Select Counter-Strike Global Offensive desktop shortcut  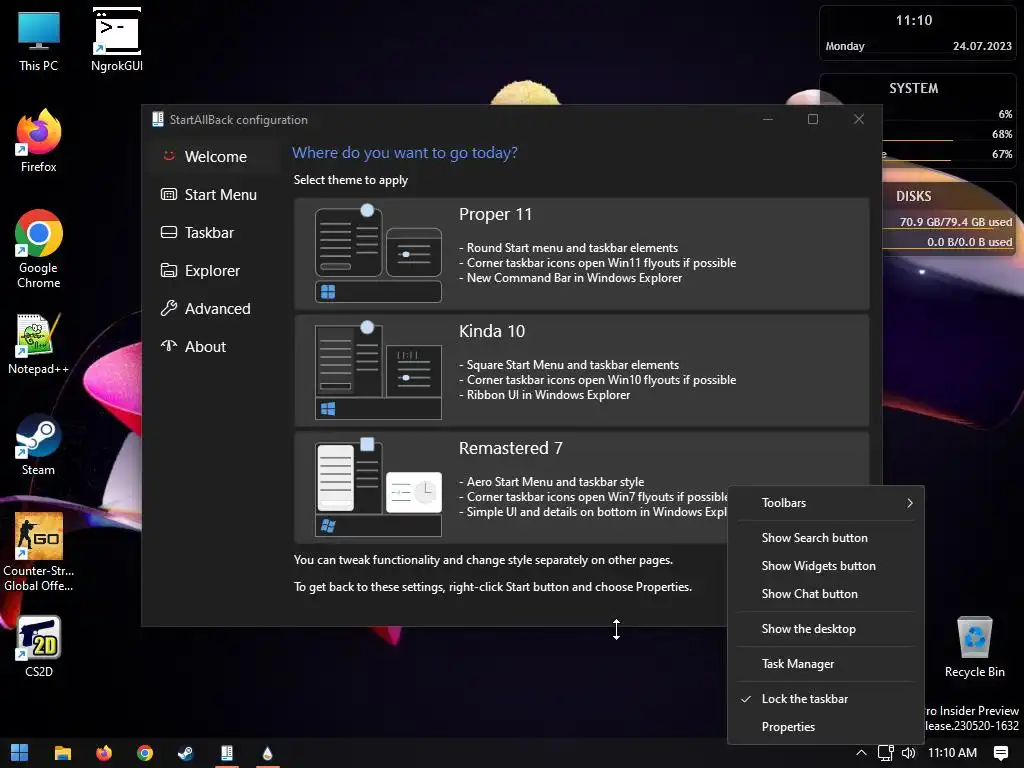[39, 552]
